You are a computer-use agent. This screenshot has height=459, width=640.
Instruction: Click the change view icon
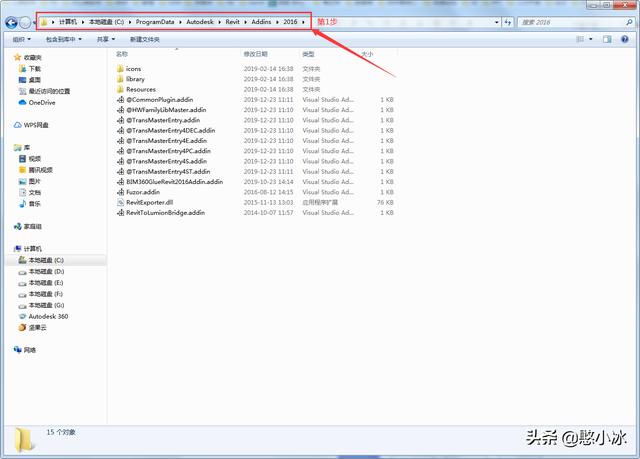[580, 39]
